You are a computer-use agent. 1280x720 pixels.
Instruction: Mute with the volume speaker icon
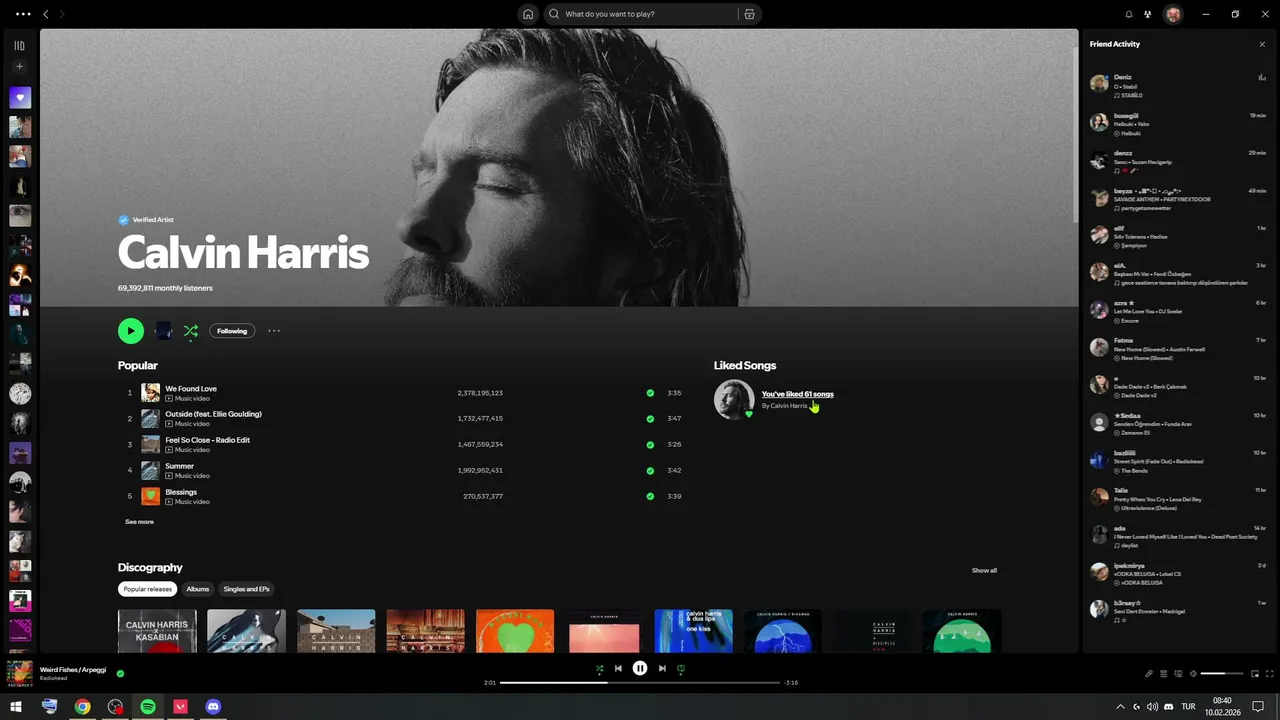click(x=1193, y=673)
